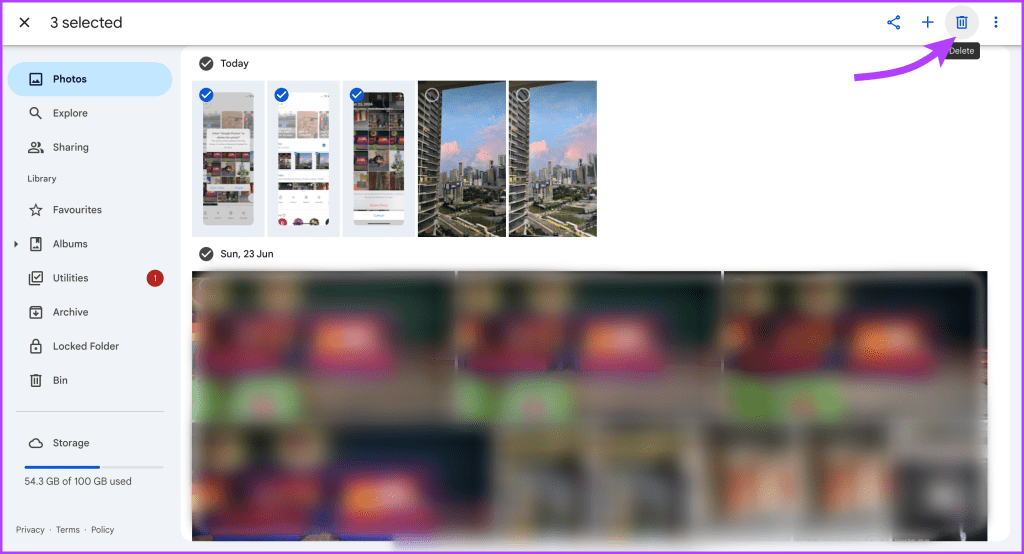This screenshot has width=1024, height=554.
Task: Select the first unselected skyline photo circle
Action: pyautogui.click(x=431, y=95)
